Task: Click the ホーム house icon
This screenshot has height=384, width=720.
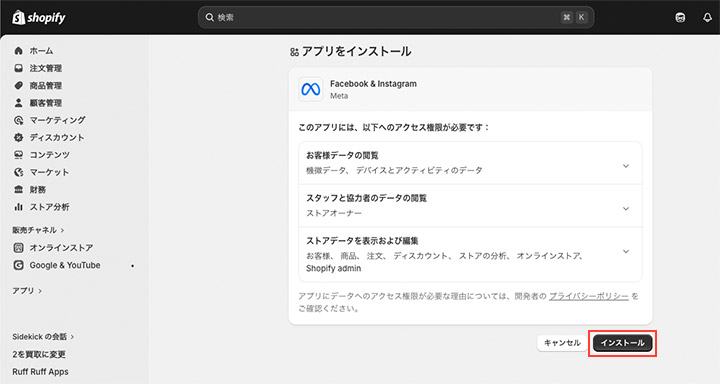Action: click(18, 51)
